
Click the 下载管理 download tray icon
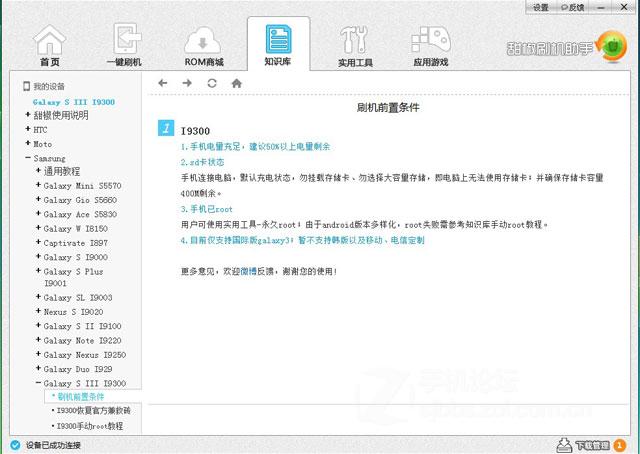point(564,445)
